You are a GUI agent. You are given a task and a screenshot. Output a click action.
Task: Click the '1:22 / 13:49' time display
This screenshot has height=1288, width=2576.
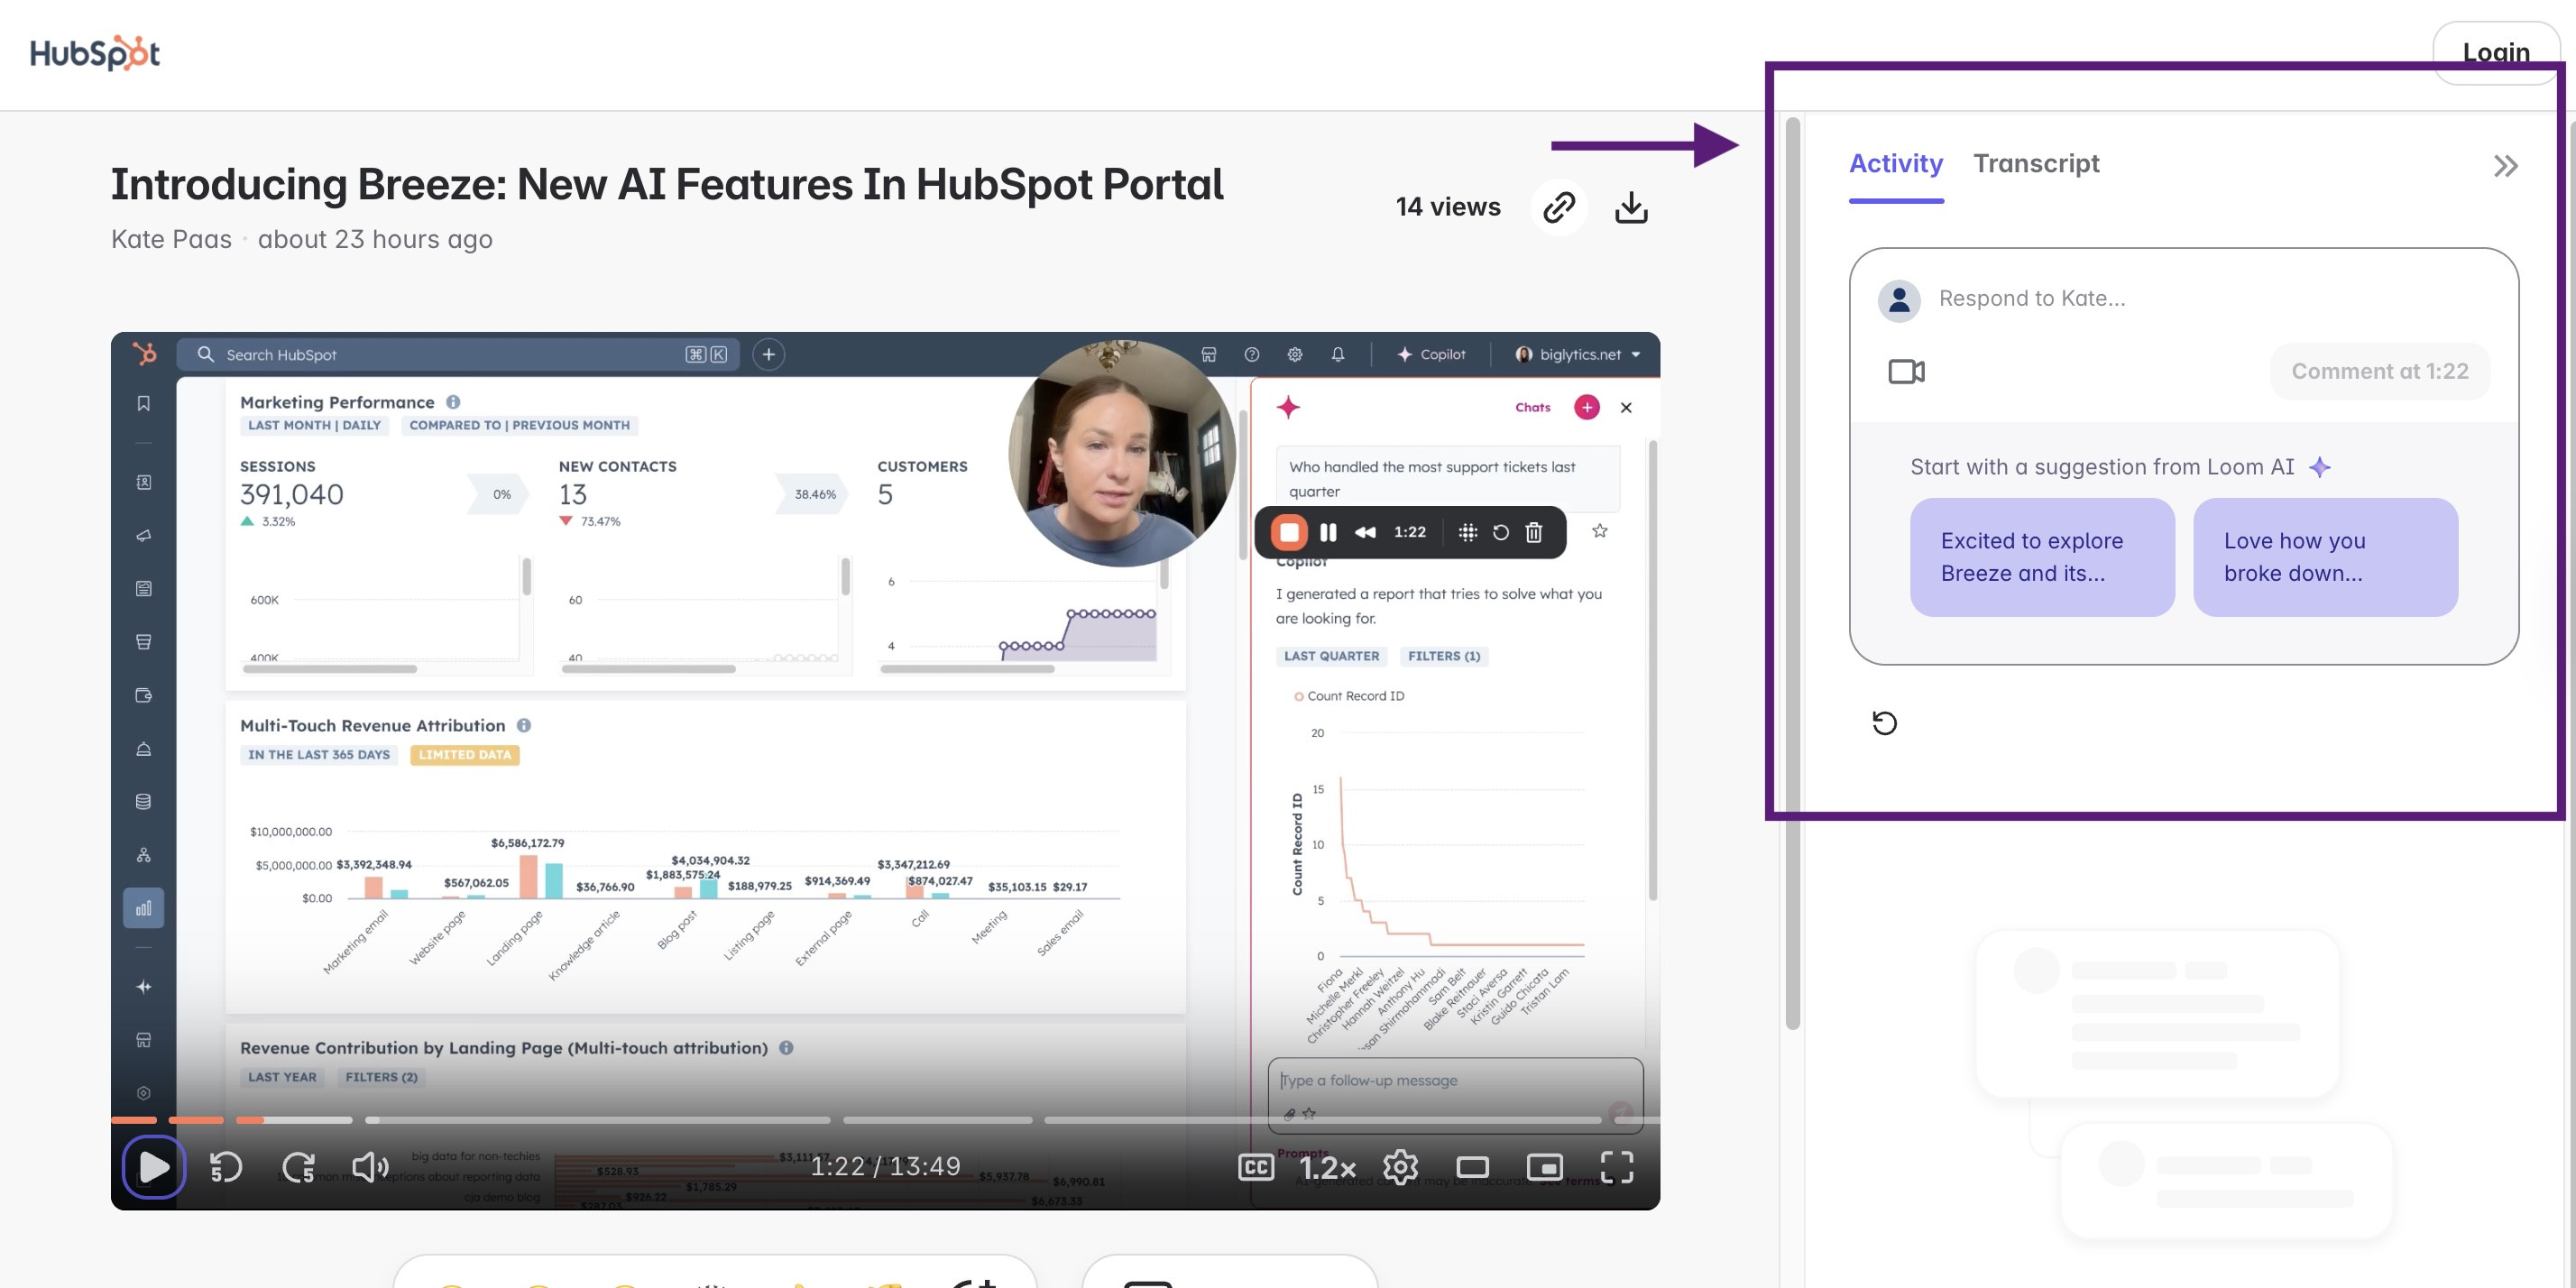(x=885, y=1166)
